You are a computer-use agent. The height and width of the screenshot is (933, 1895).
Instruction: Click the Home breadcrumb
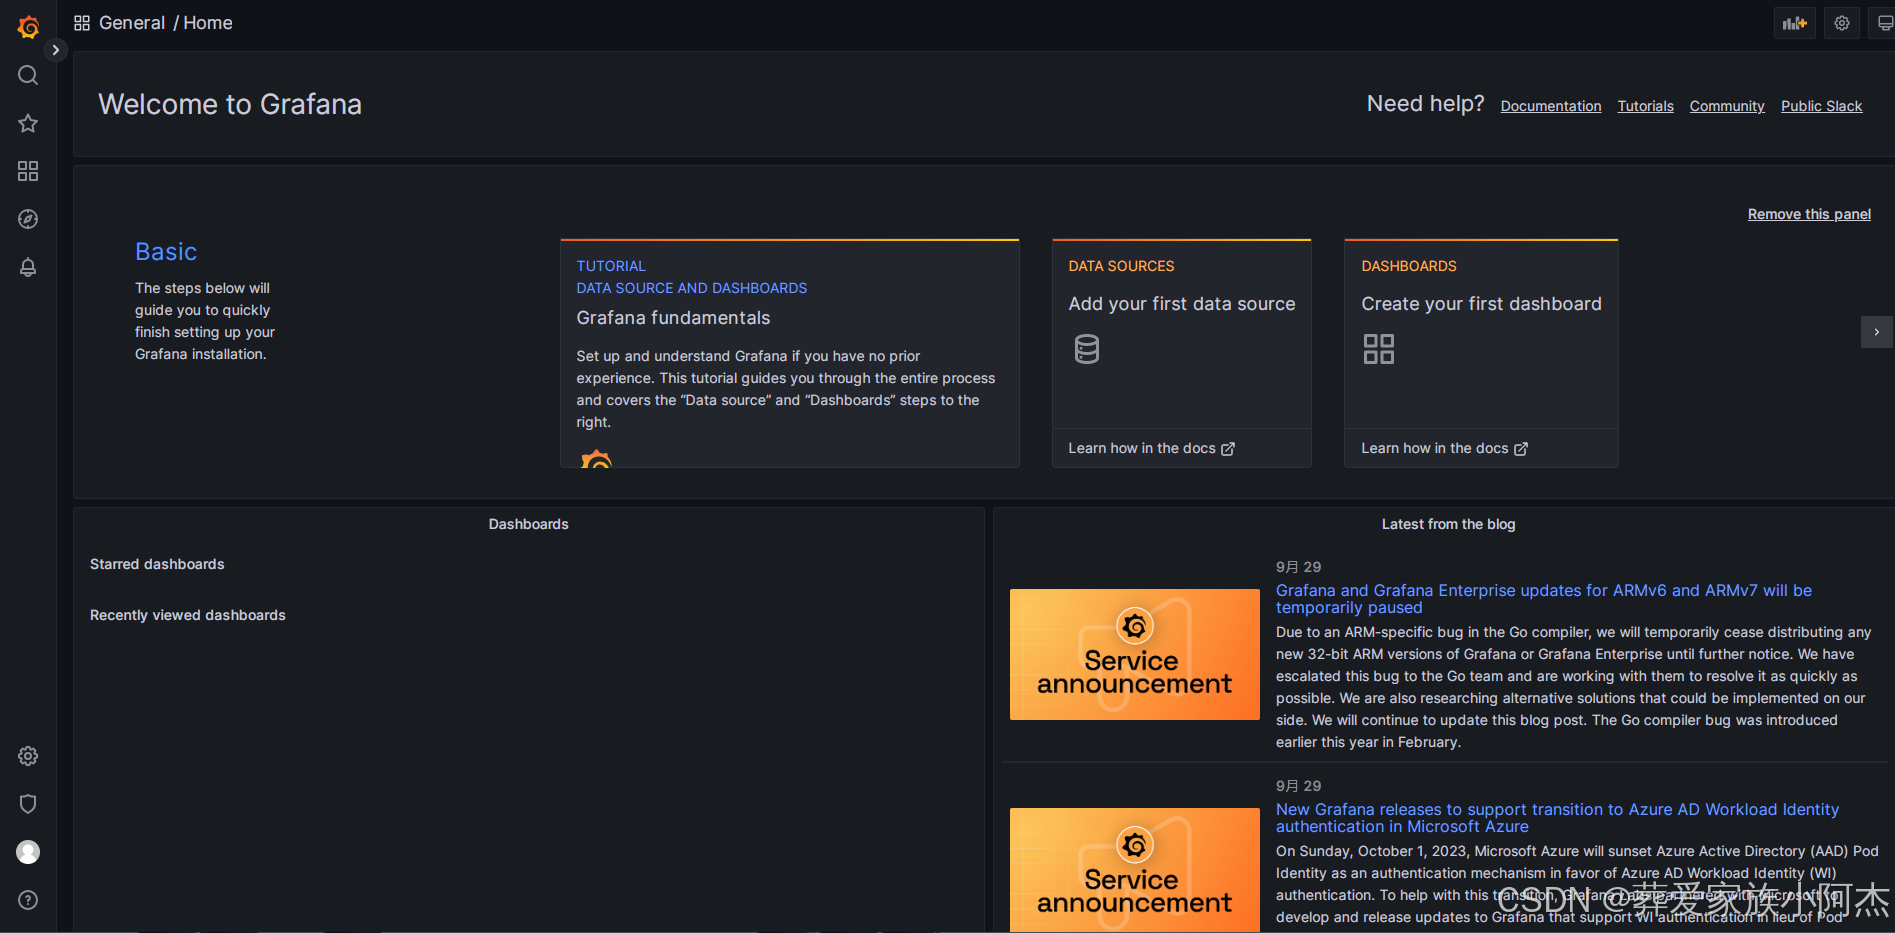point(208,23)
